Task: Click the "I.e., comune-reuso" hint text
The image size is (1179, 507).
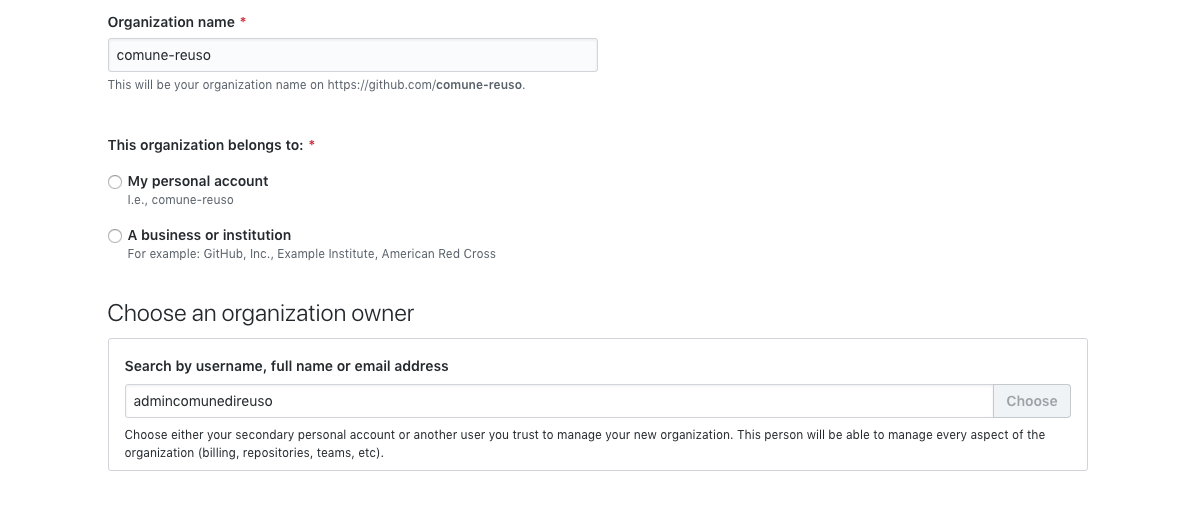Action: click(180, 200)
